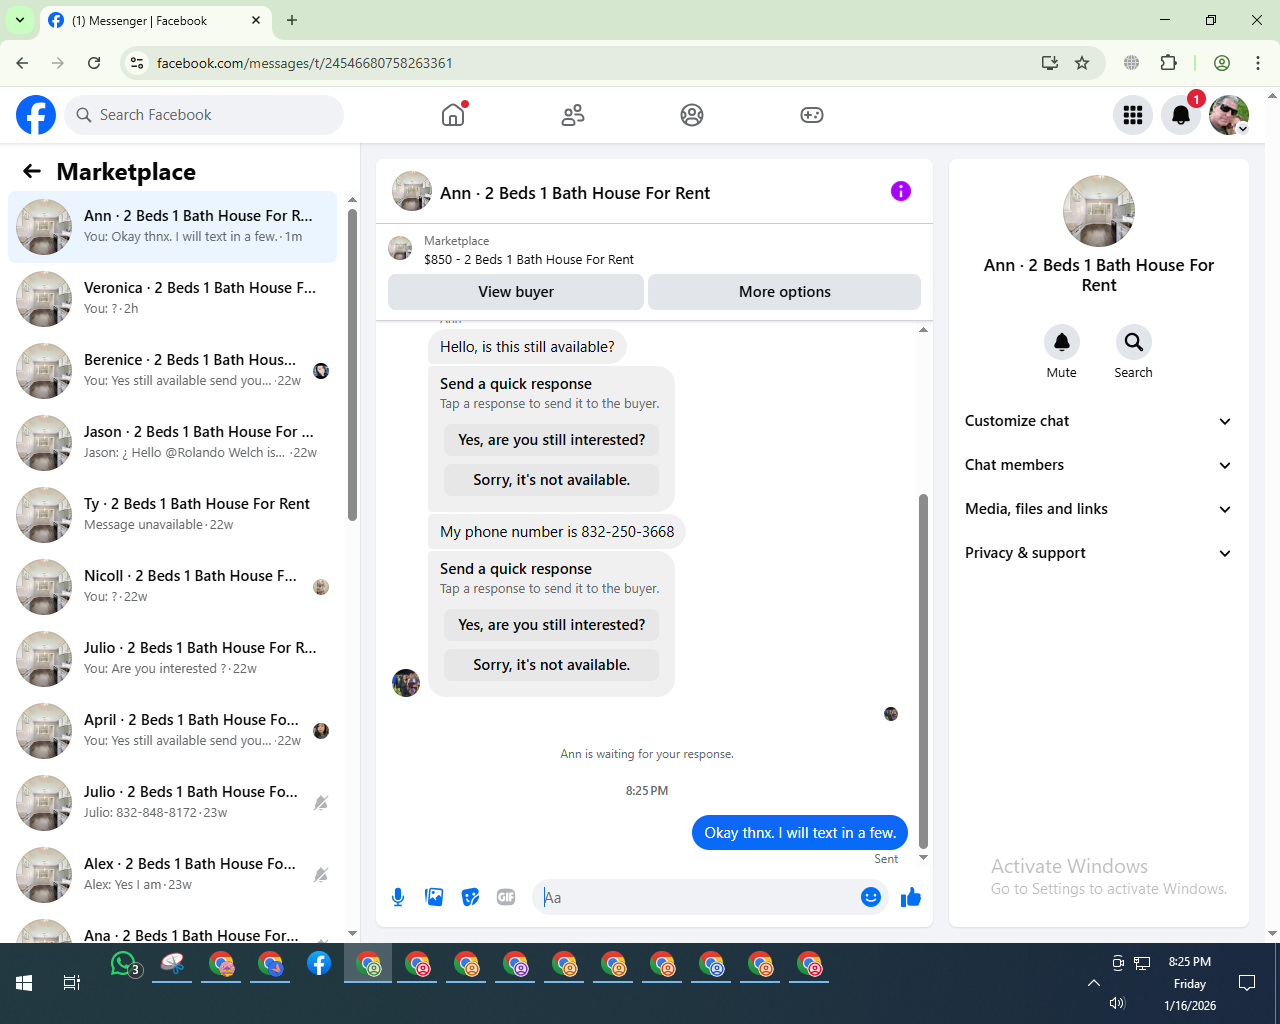Viewport: 1280px width, 1024px height.
Task: Expand Chat members section
Action: pos(1099,465)
